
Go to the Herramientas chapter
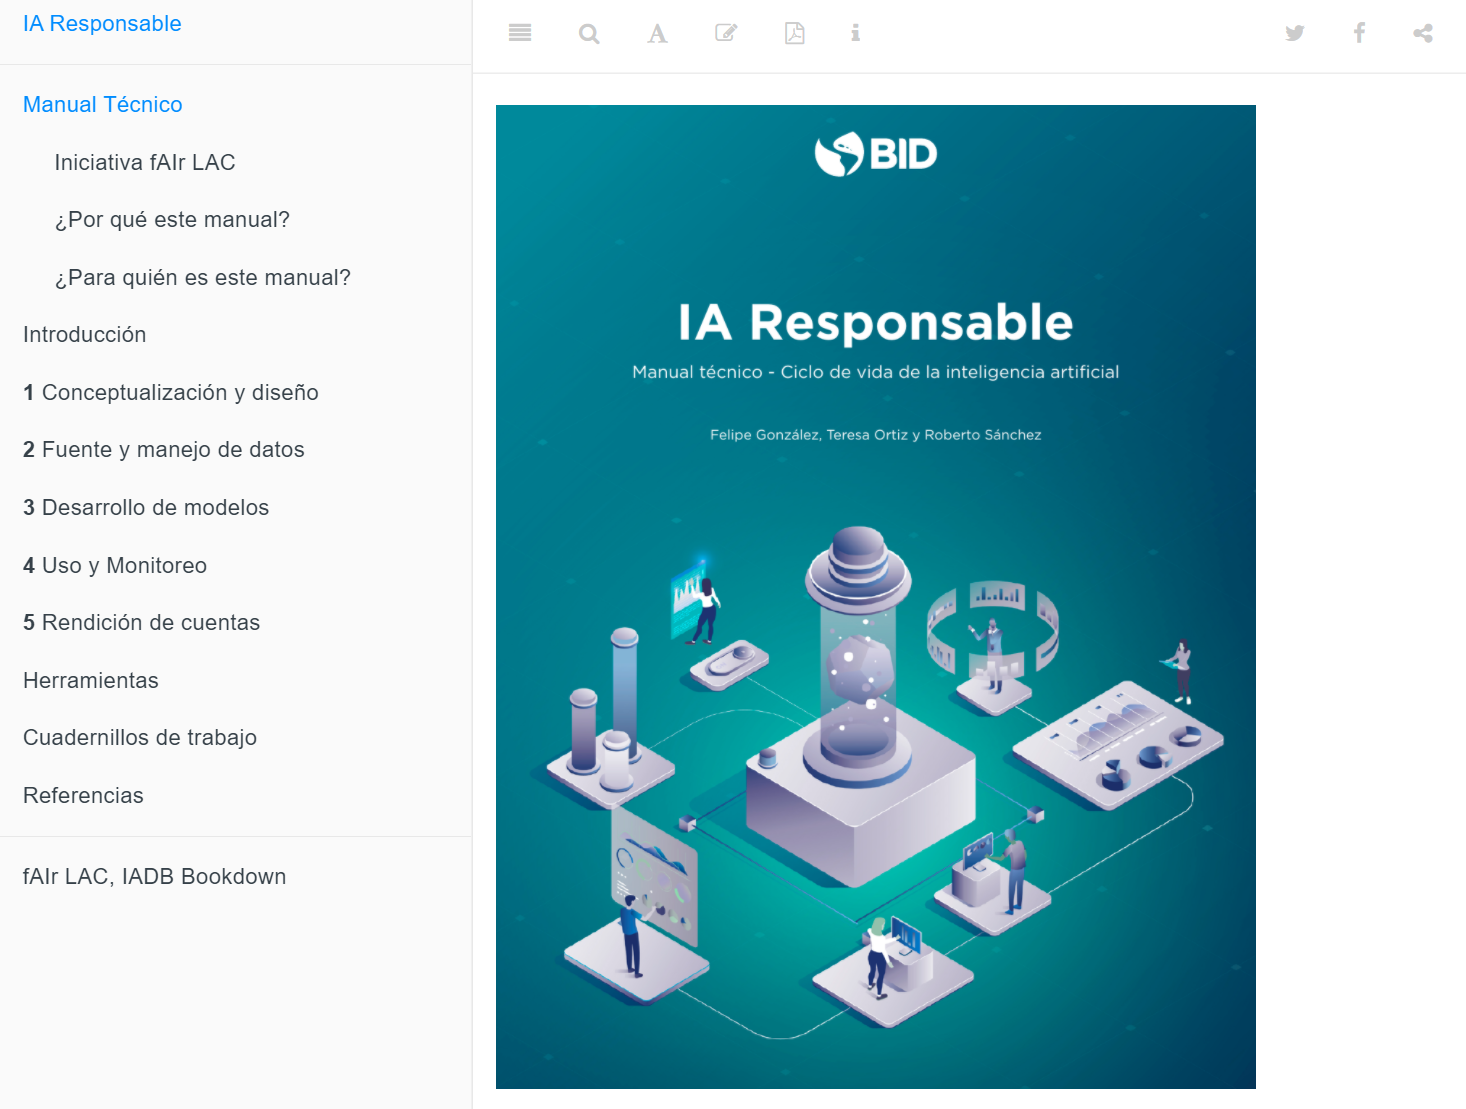[91, 681]
